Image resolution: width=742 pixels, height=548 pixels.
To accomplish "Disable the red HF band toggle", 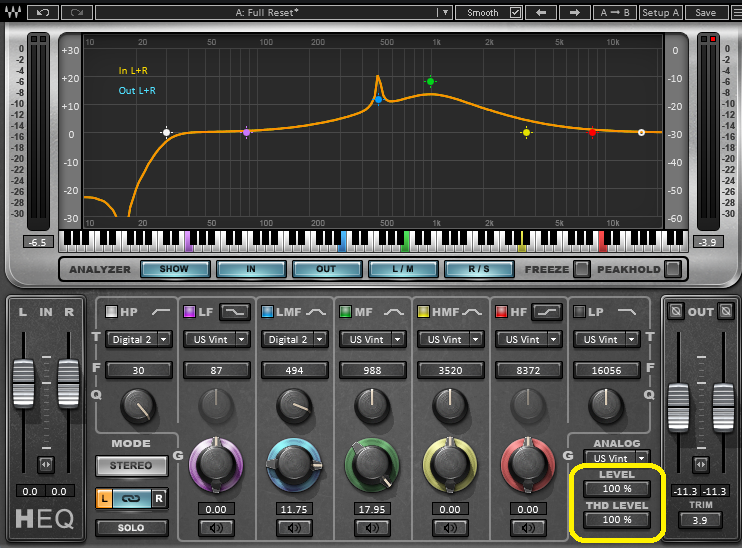I will (501, 312).
